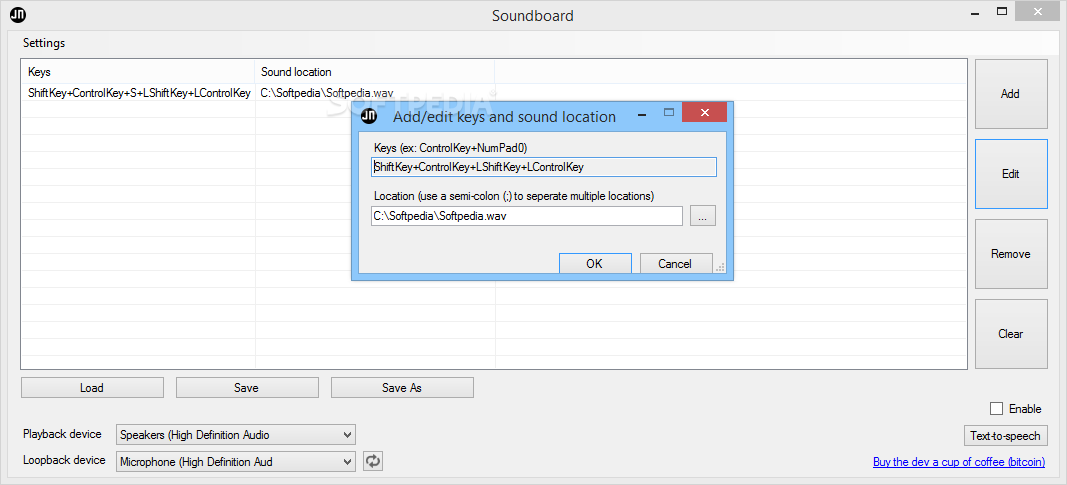Minimize the Add/edit keys dialog
The height and width of the screenshot is (485, 1067).
pyautogui.click(x=642, y=114)
